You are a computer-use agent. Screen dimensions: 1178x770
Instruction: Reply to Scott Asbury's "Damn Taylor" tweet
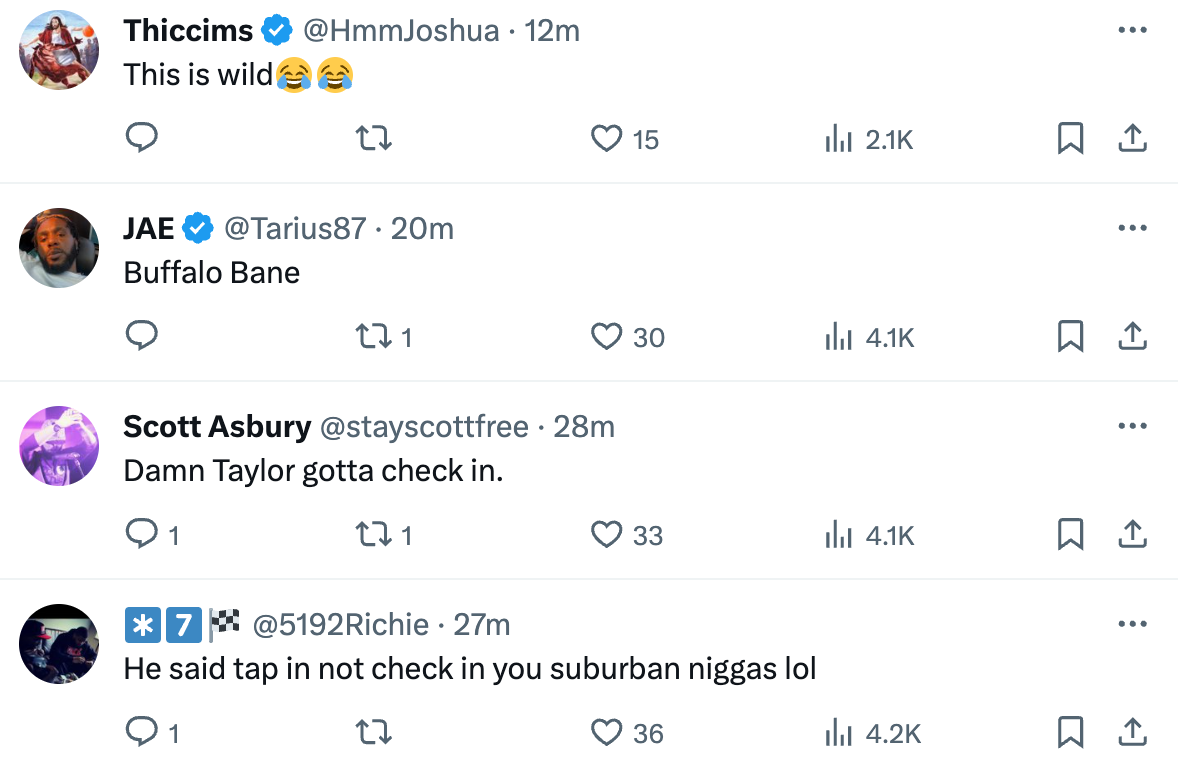(x=142, y=536)
